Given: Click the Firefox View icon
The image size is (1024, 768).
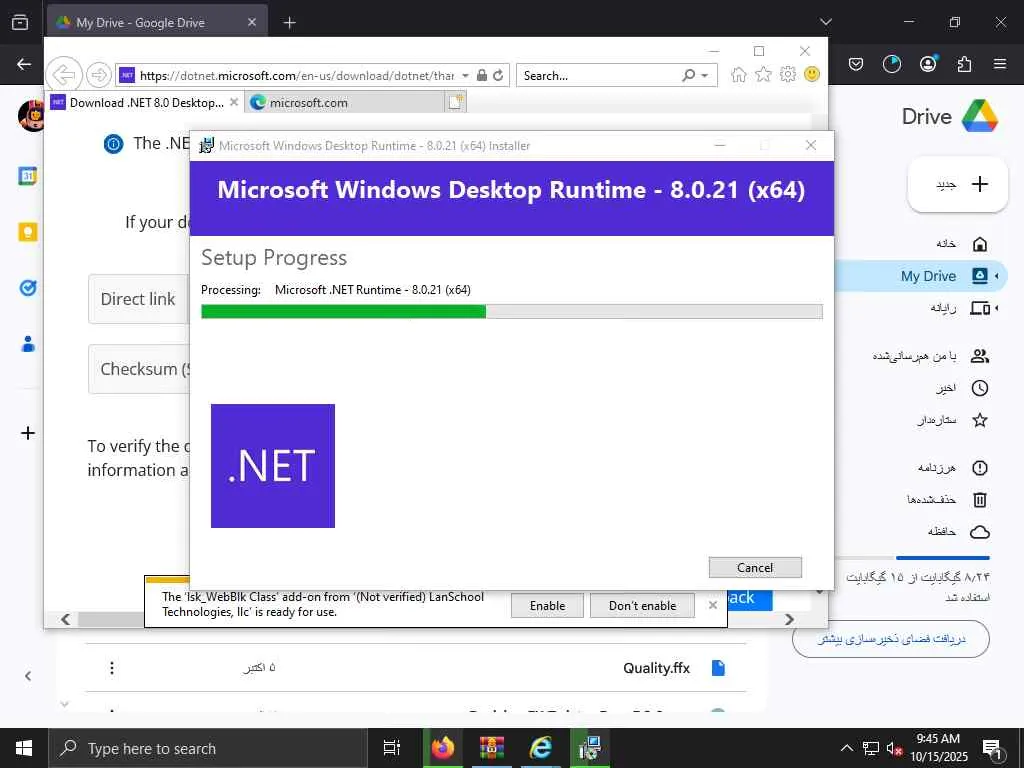Looking at the screenshot, I should click(20, 22).
